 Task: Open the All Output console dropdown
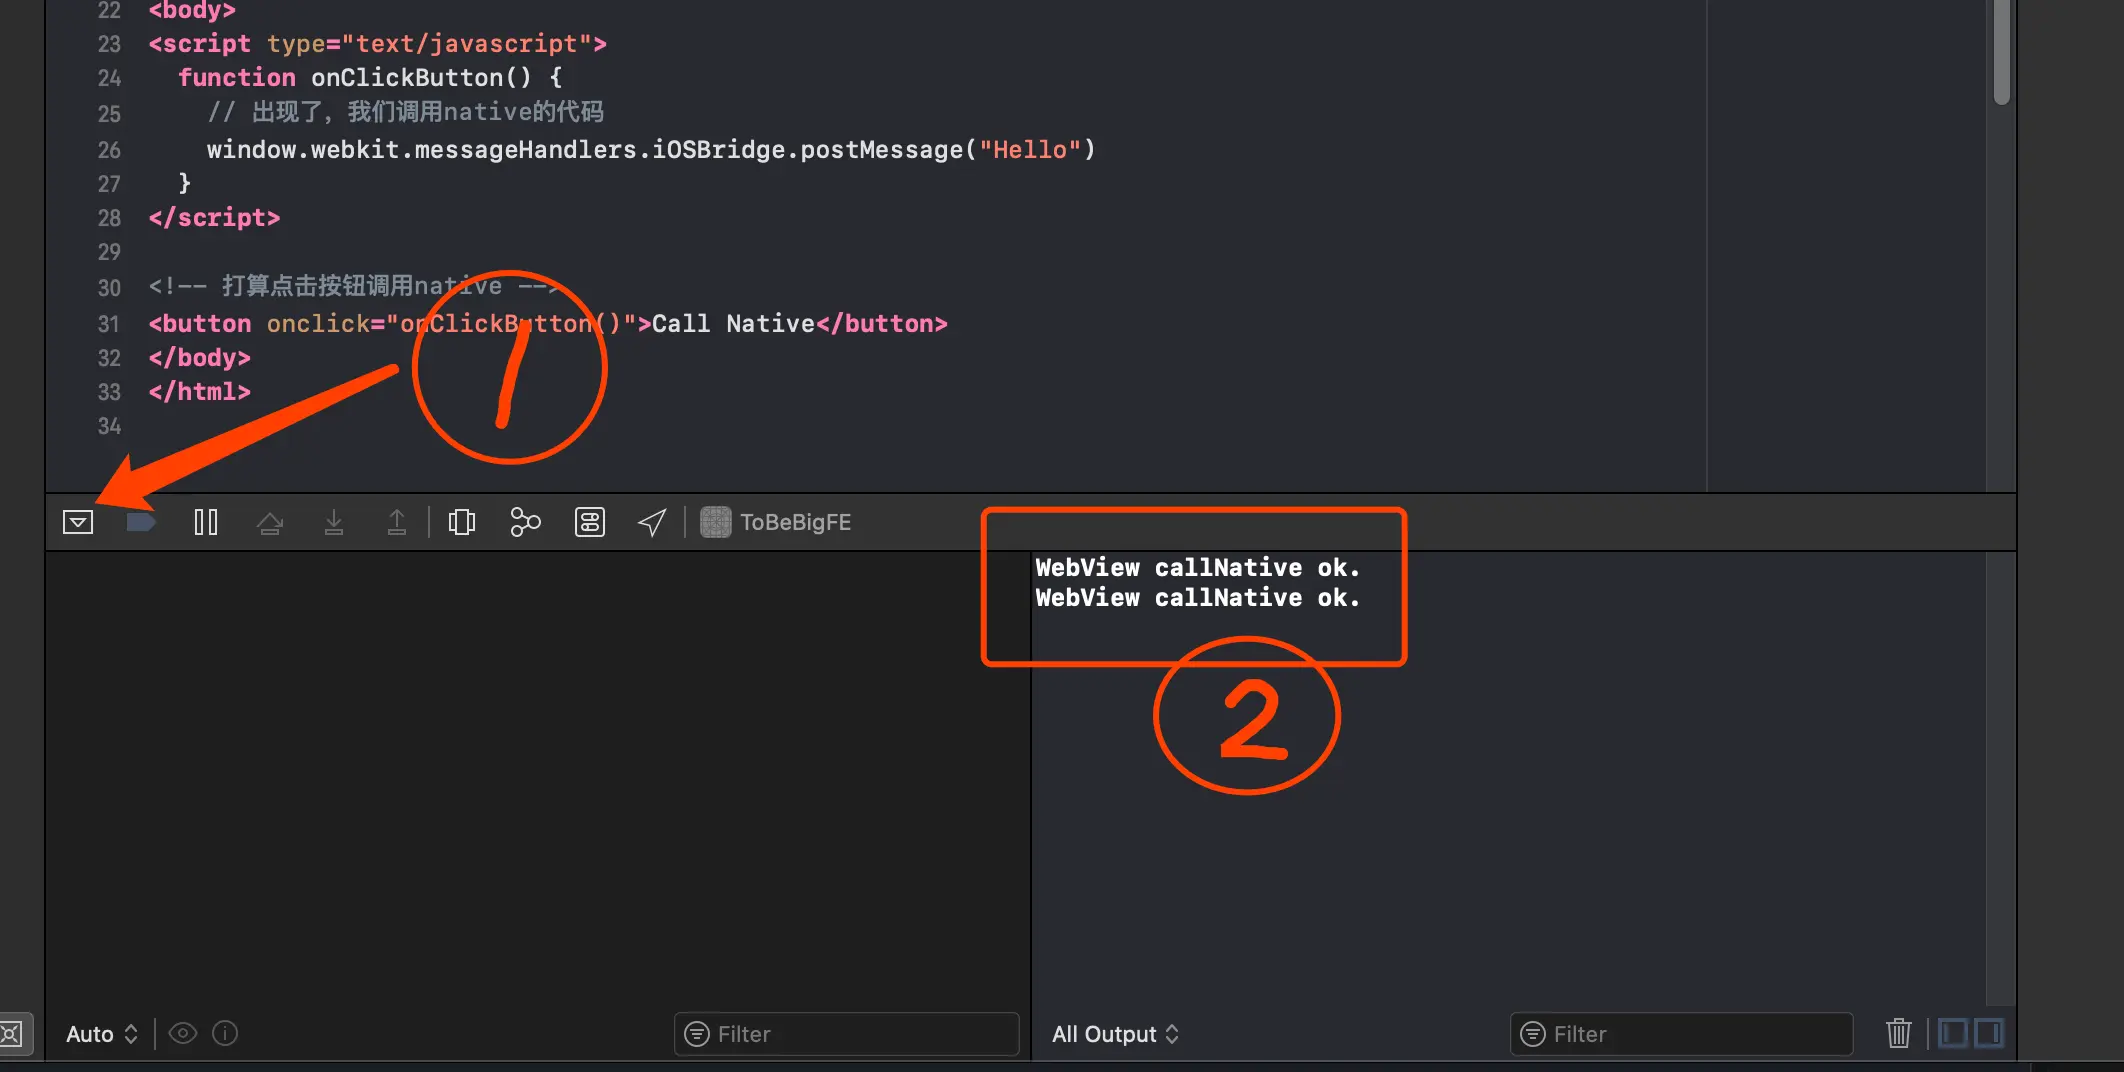coord(1116,1034)
